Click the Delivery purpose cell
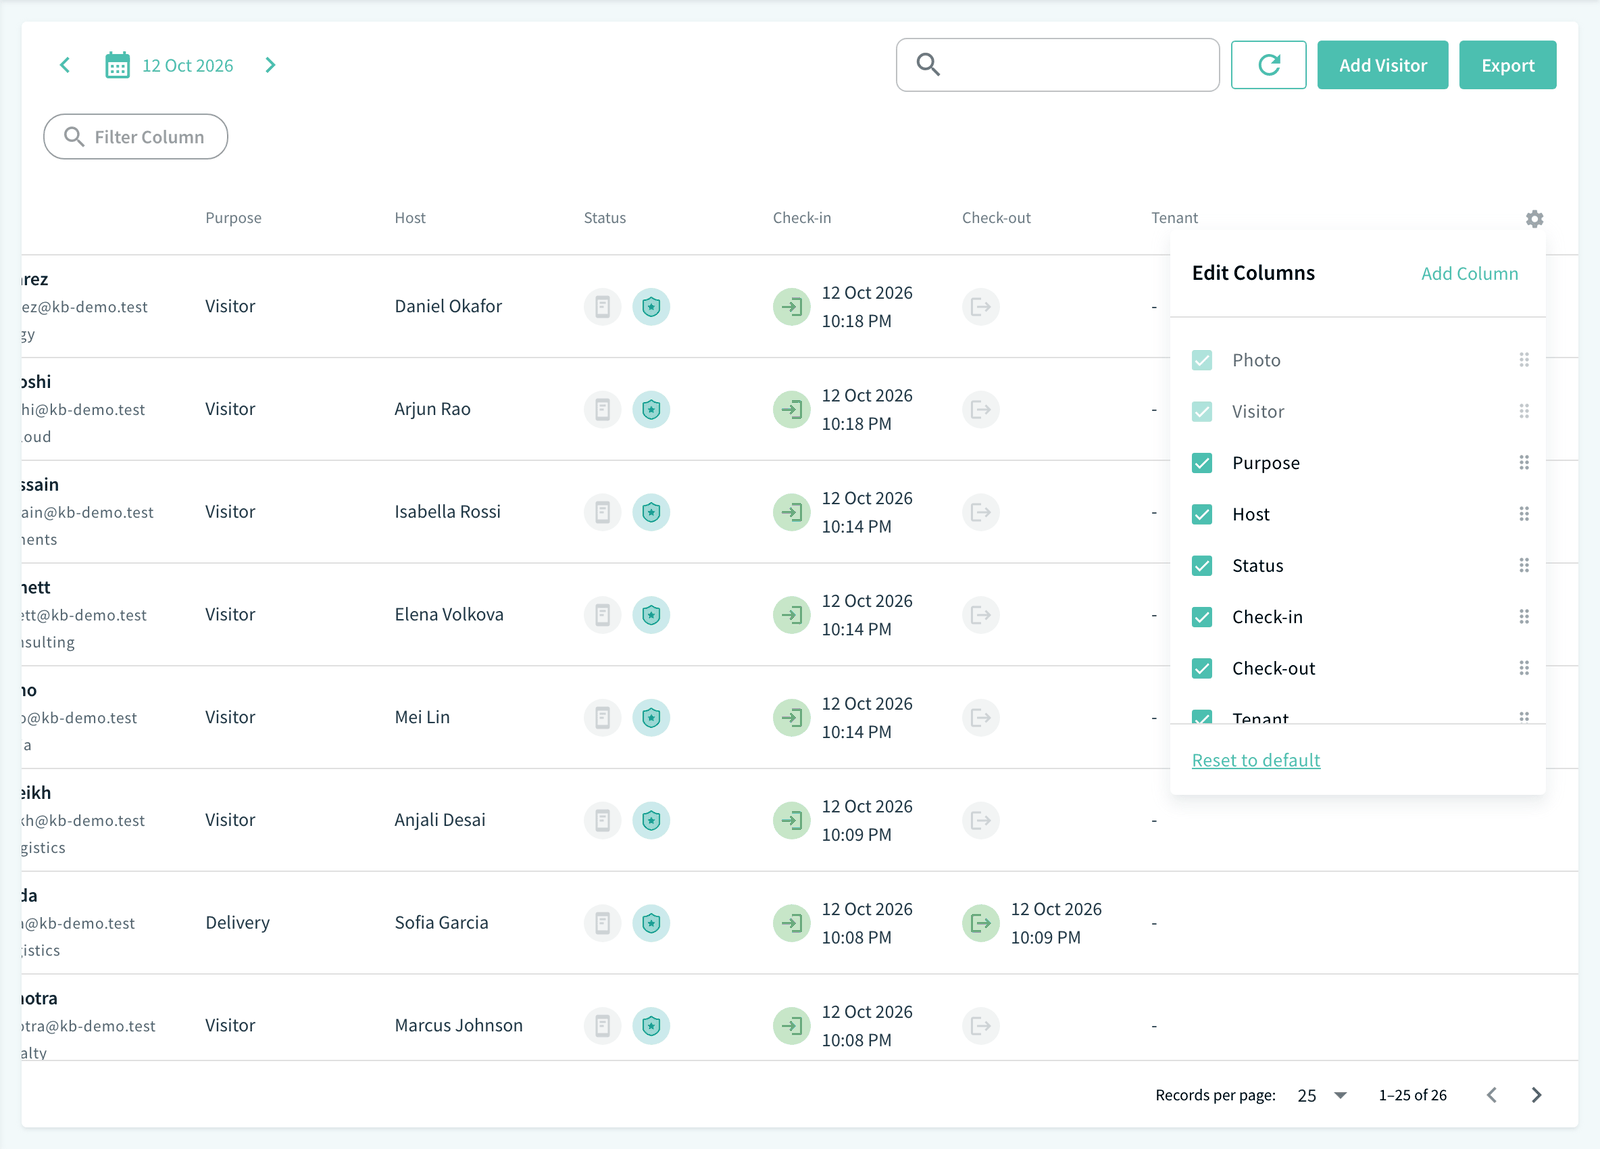 [x=238, y=923]
